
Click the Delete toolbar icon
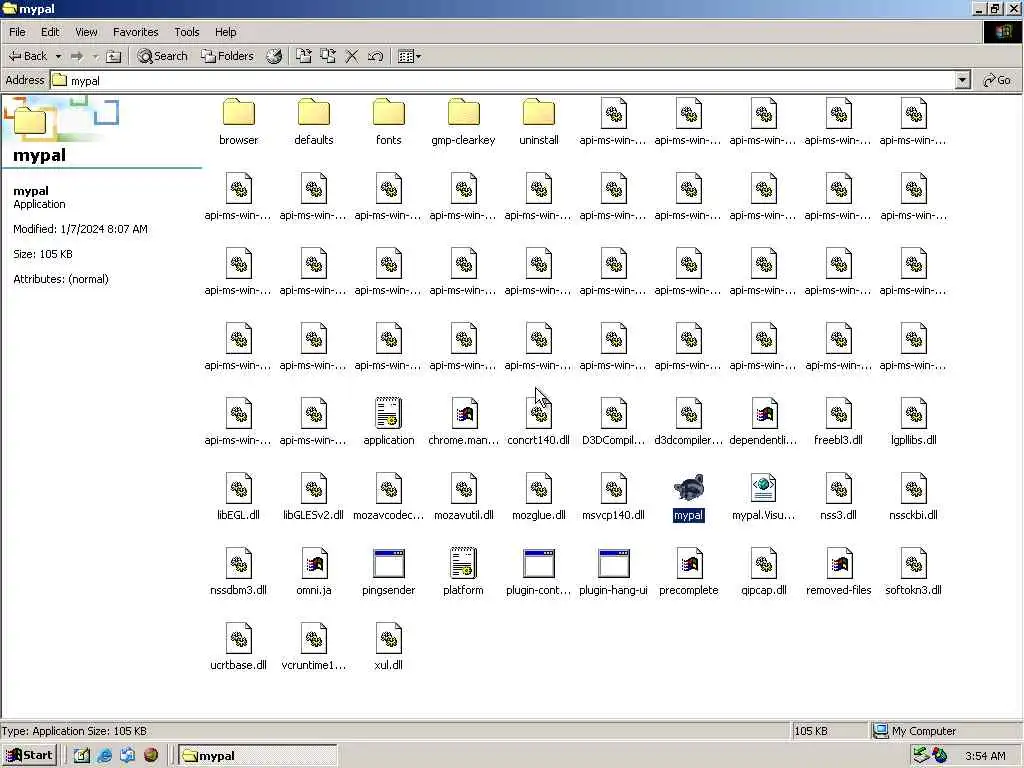click(x=352, y=56)
